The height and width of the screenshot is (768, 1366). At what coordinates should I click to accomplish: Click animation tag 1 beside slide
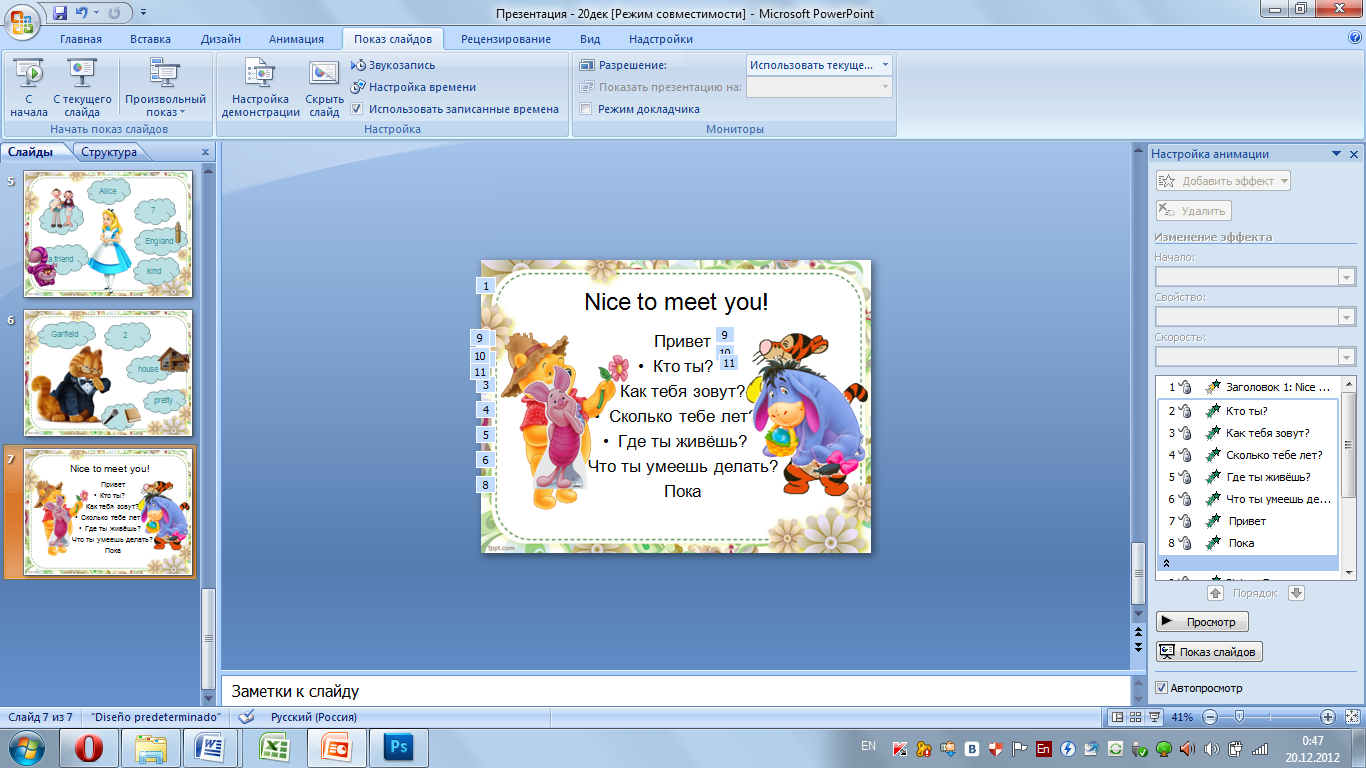click(486, 286)
